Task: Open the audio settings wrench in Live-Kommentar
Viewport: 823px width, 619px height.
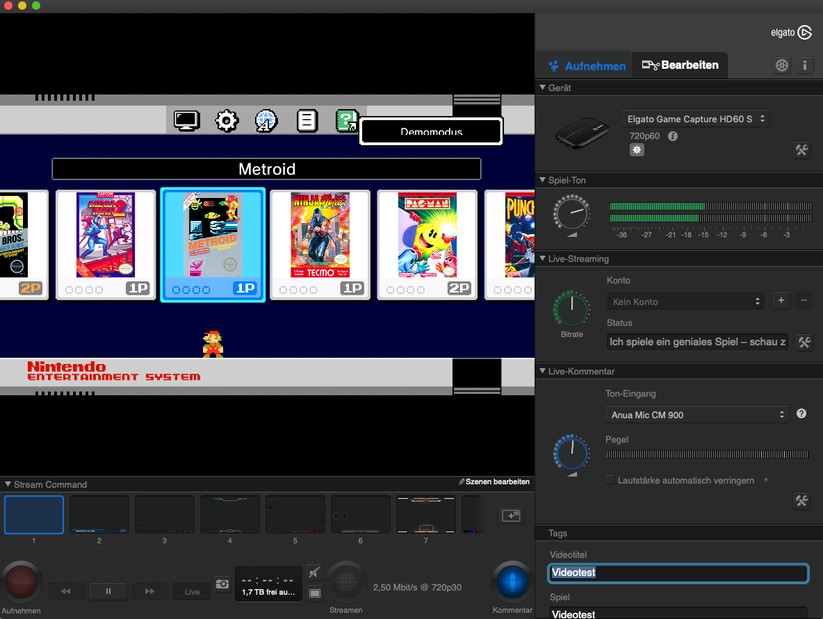Action: point(801,500)
